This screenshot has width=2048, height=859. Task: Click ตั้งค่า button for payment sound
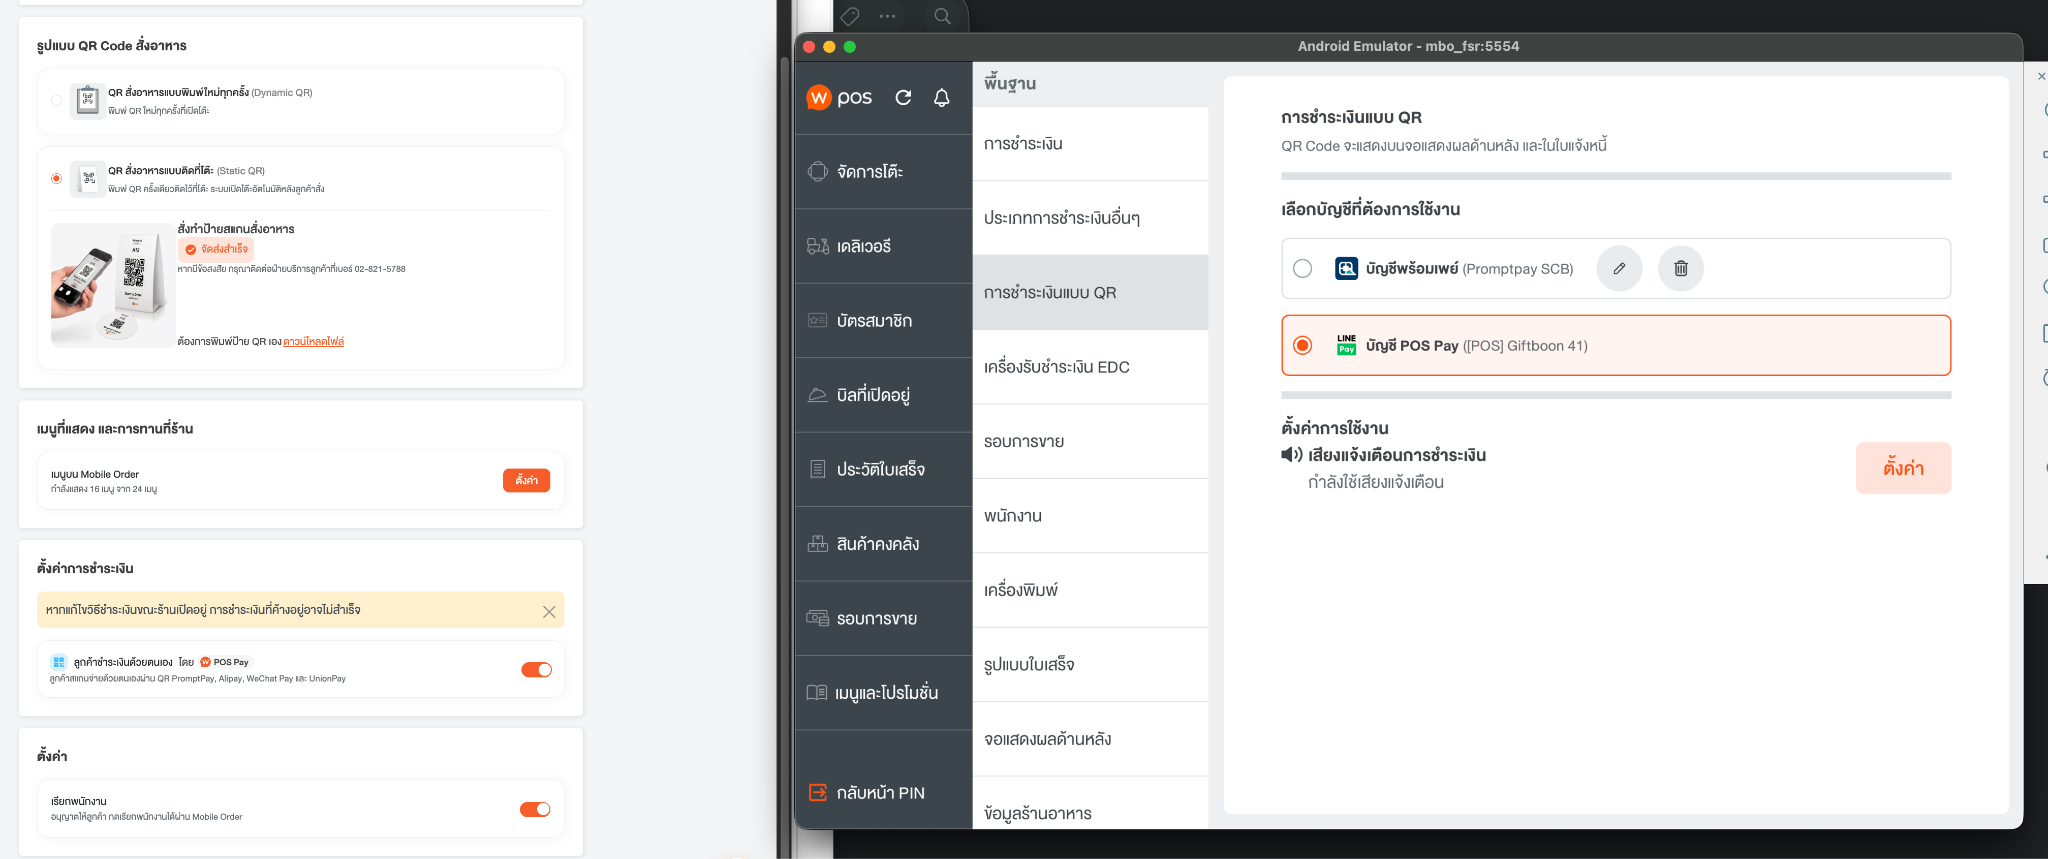(x=1903, y=468)
